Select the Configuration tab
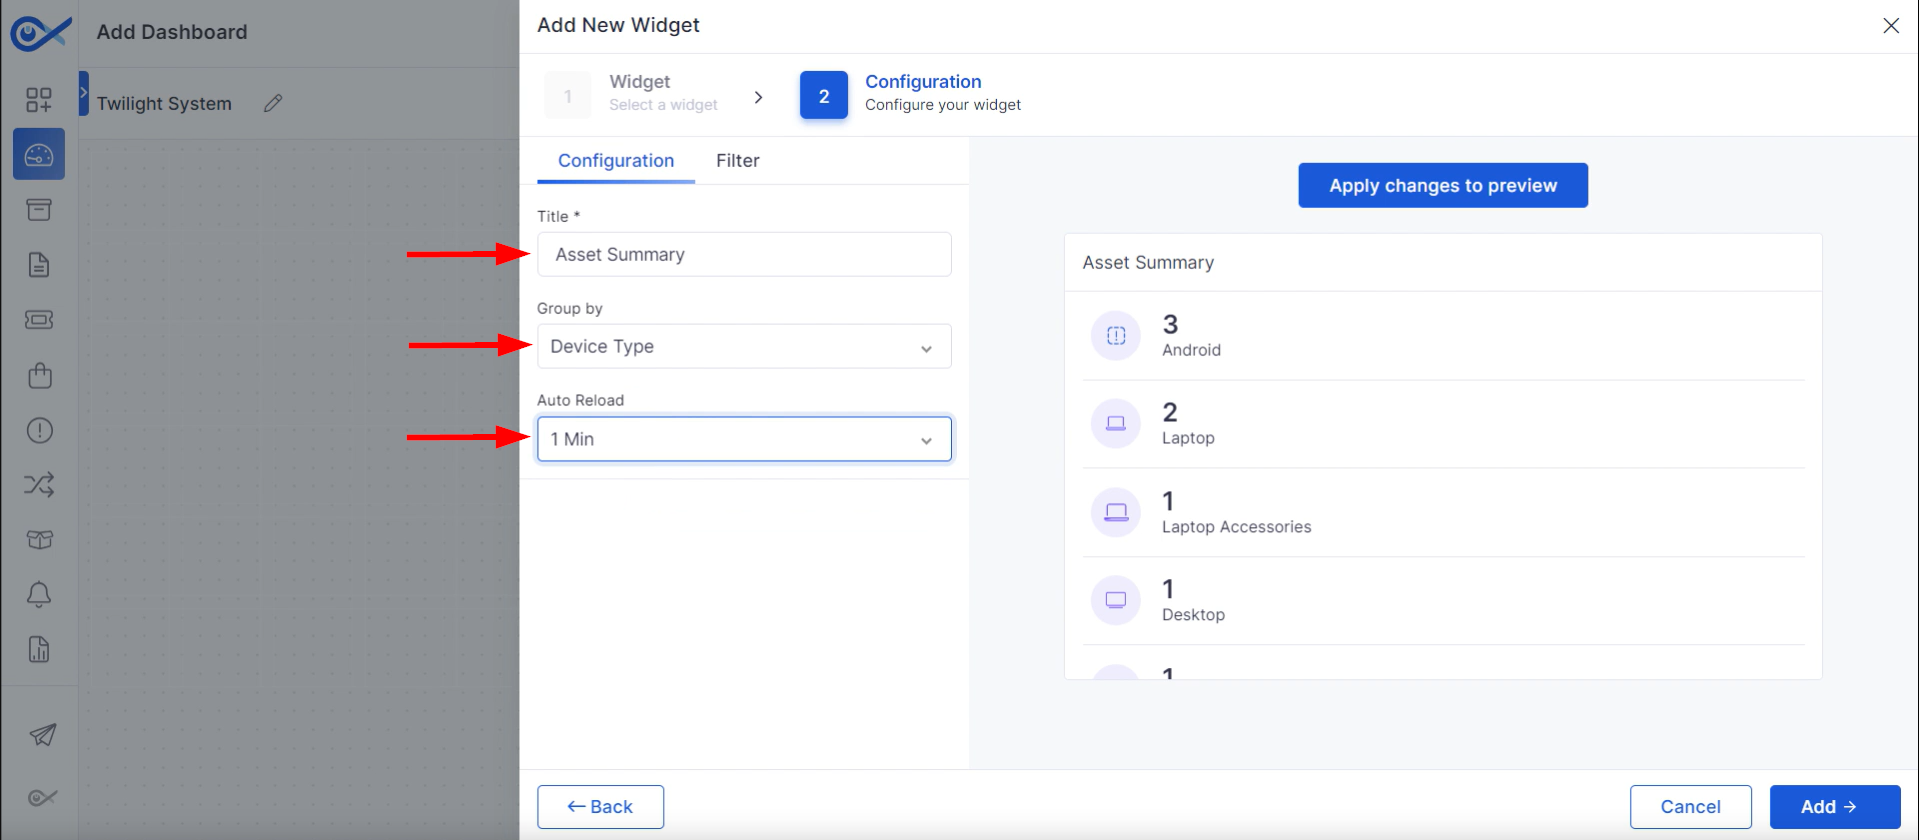The width and height of the screenshot is (1919, 840). point(616,160)
